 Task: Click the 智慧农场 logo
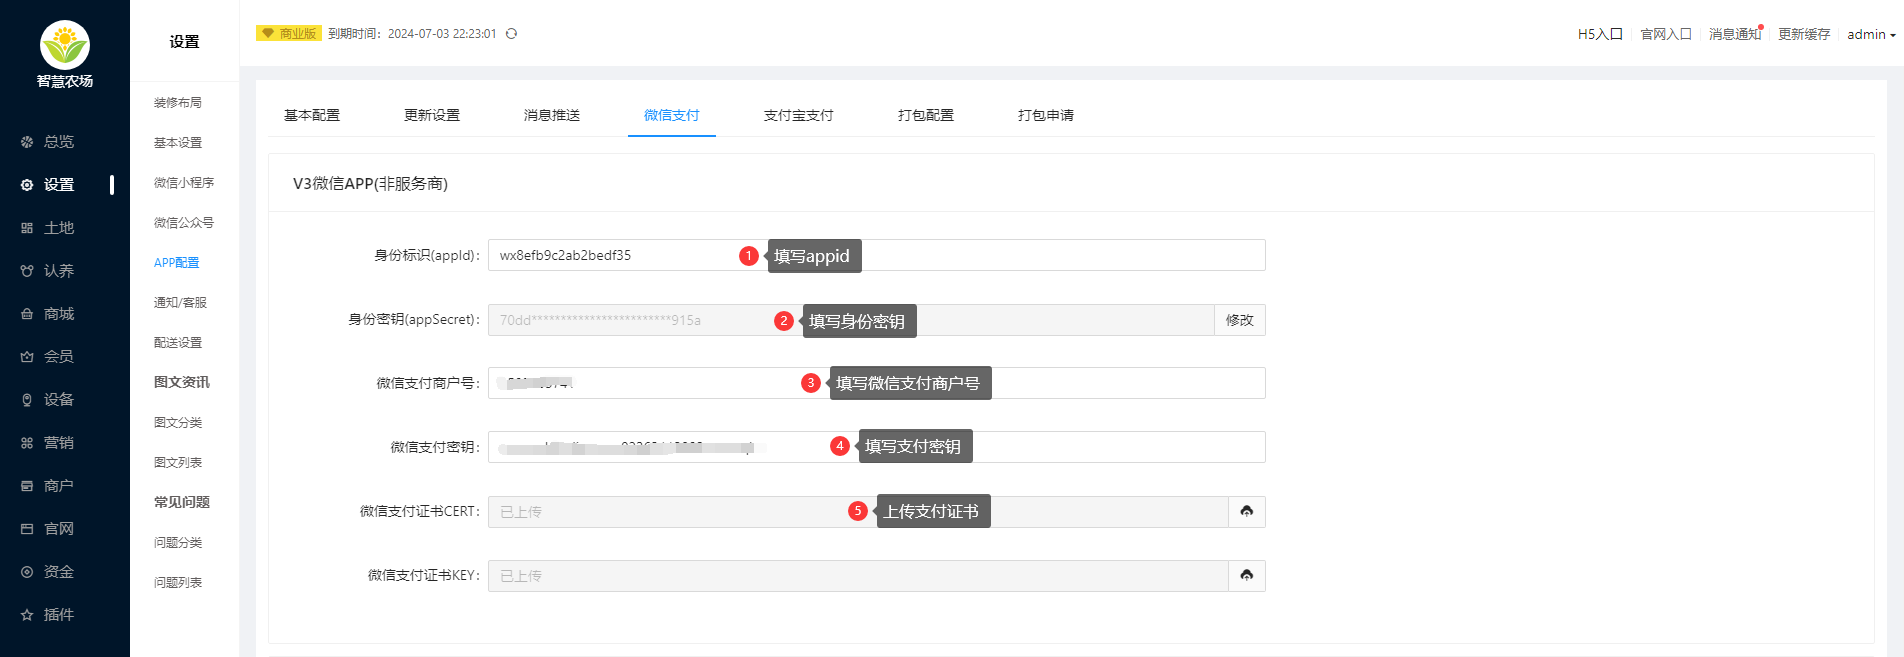(x=65, y=45)
